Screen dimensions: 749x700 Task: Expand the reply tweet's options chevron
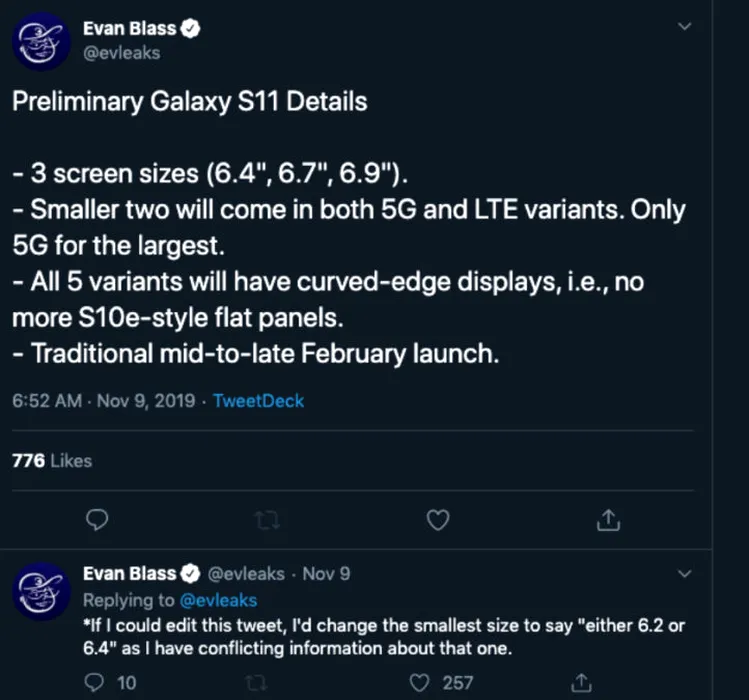click(x=684, y=574)
